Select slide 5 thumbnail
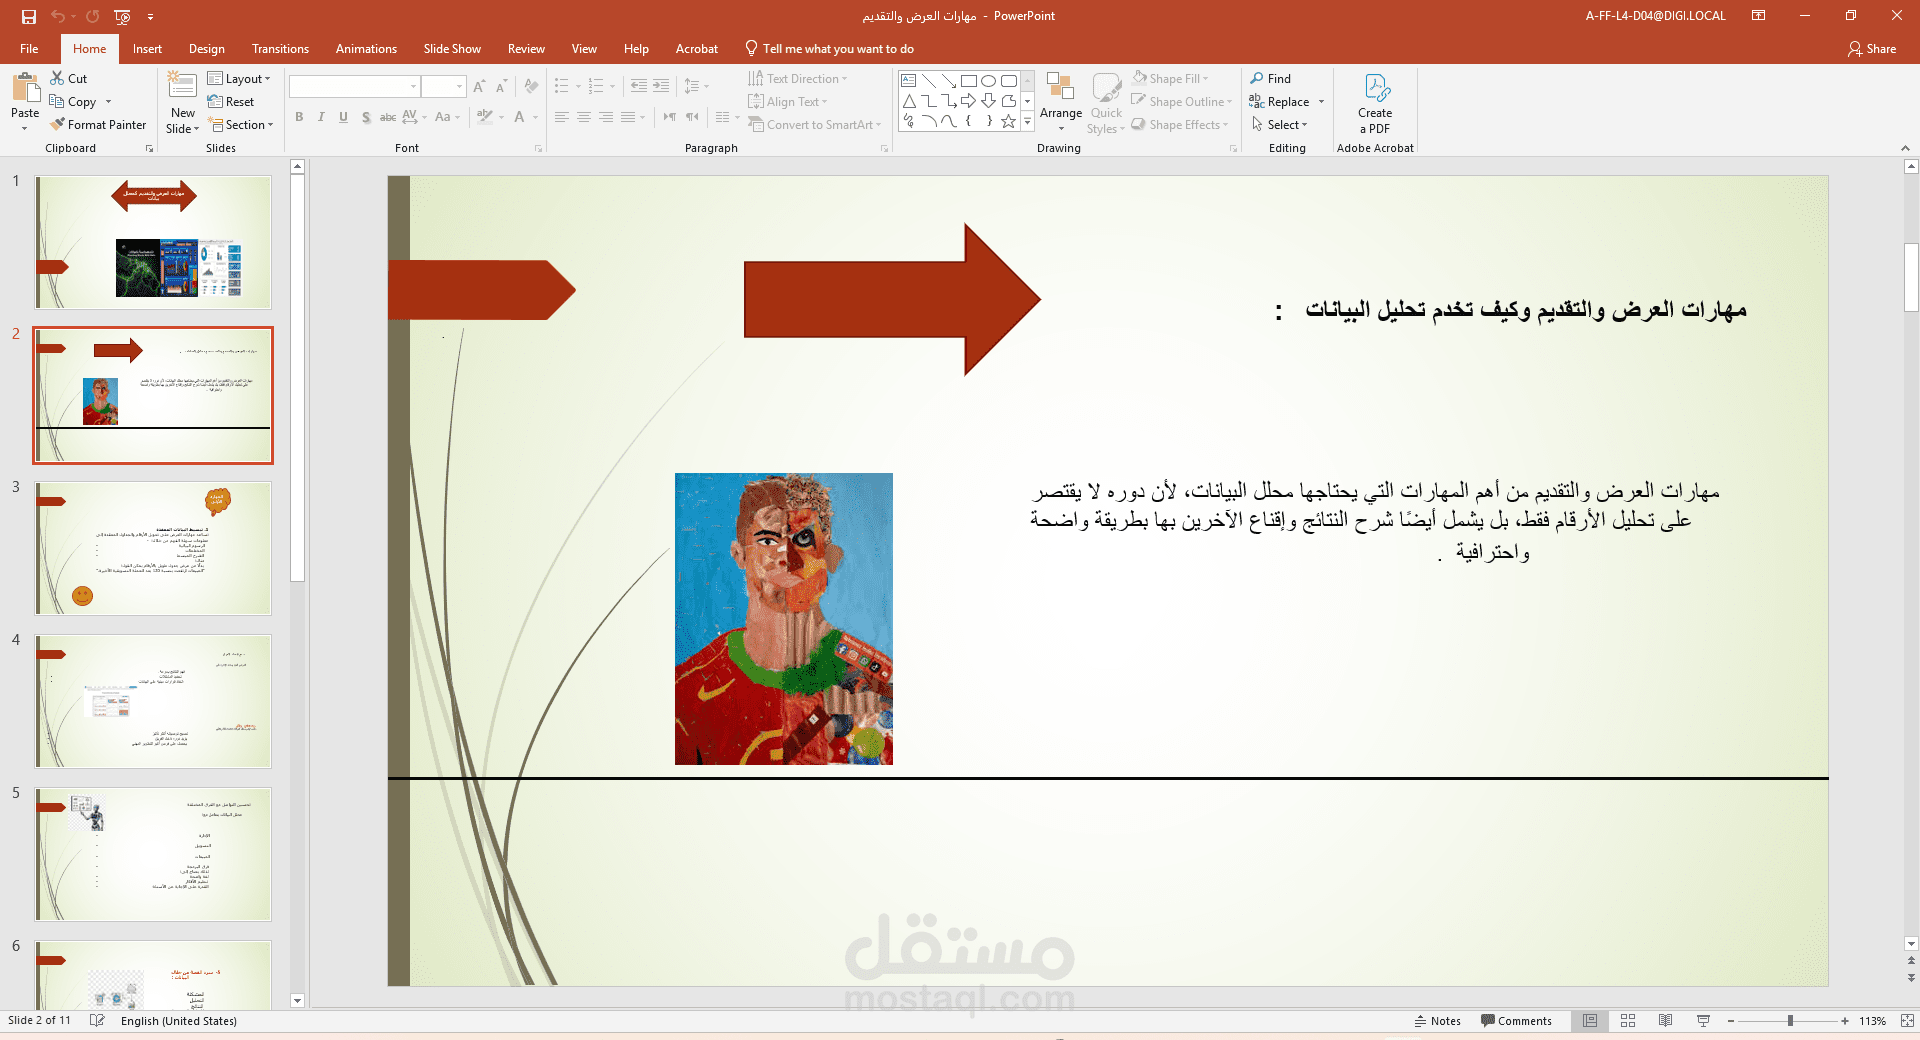This screenshot has width=1920, height=1040. click(x=153, y=854)
